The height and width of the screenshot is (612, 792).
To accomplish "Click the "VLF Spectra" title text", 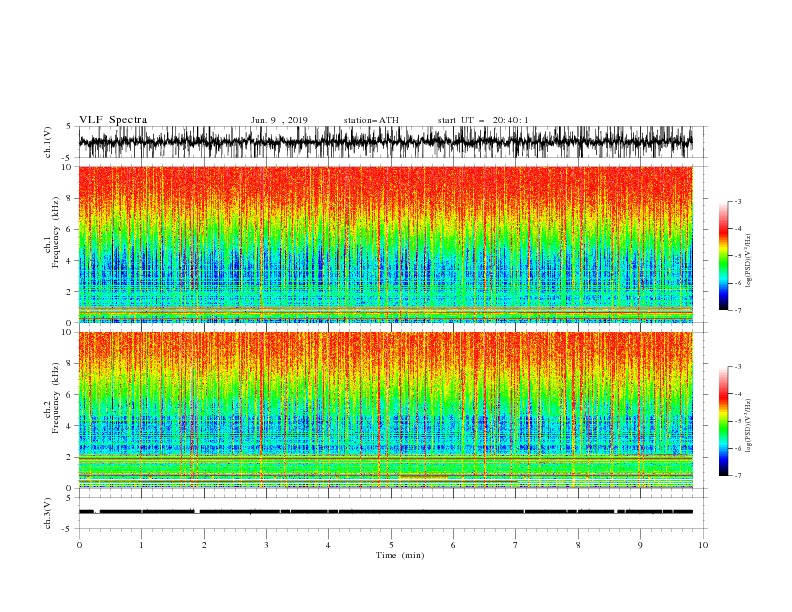I will [x=113, y=120].
